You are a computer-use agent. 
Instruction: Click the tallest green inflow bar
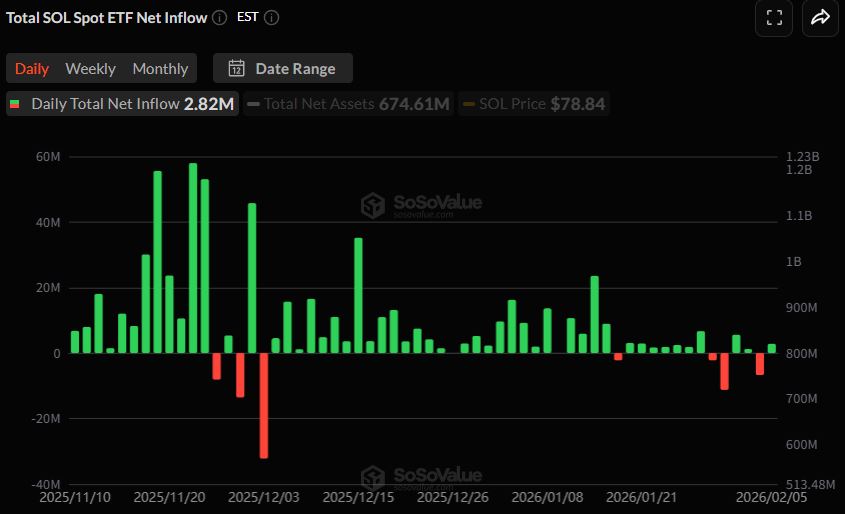[x=193, y=258]
